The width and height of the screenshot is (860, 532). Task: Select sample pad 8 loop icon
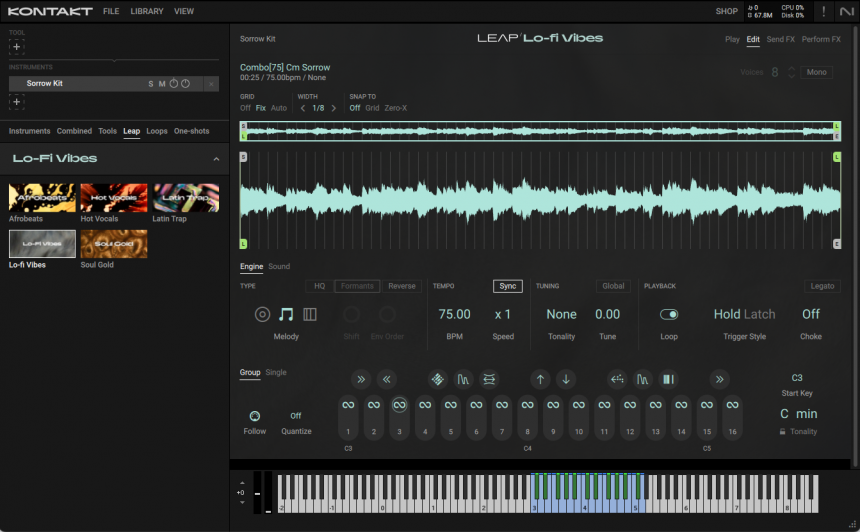(x=527, y=405)
